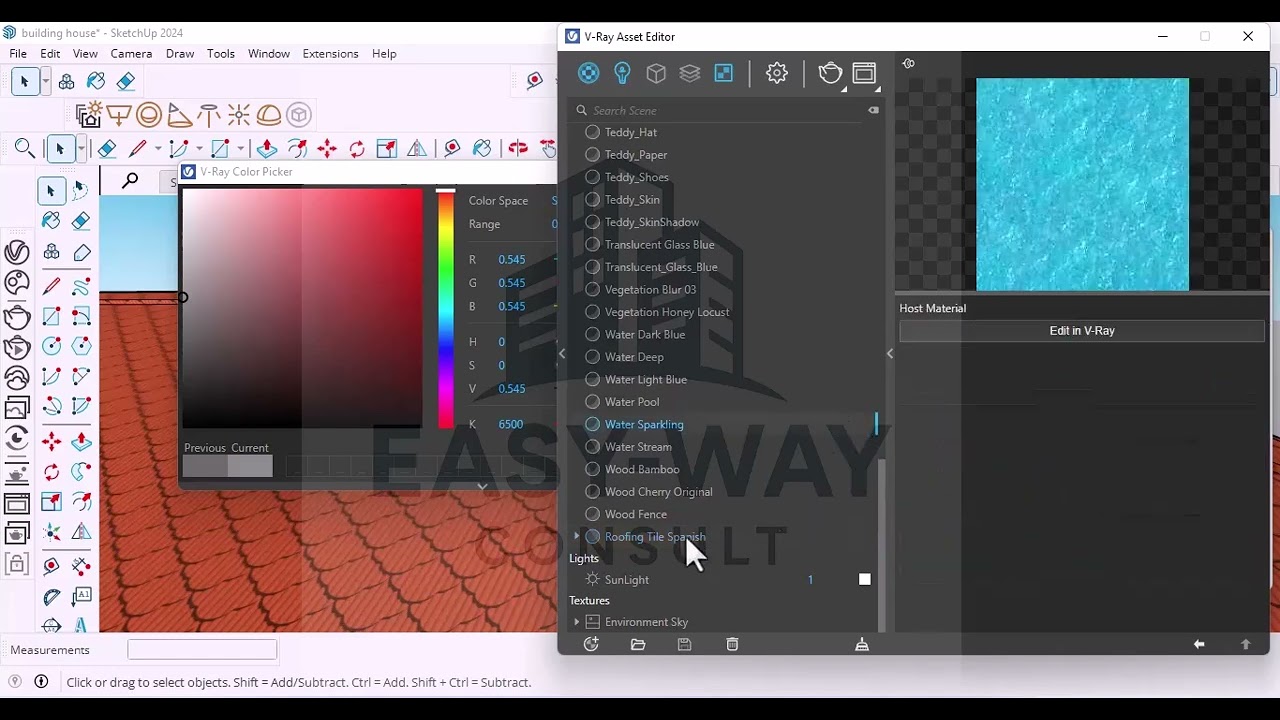Add a new asset in Asset Editor

coord(591,644)
